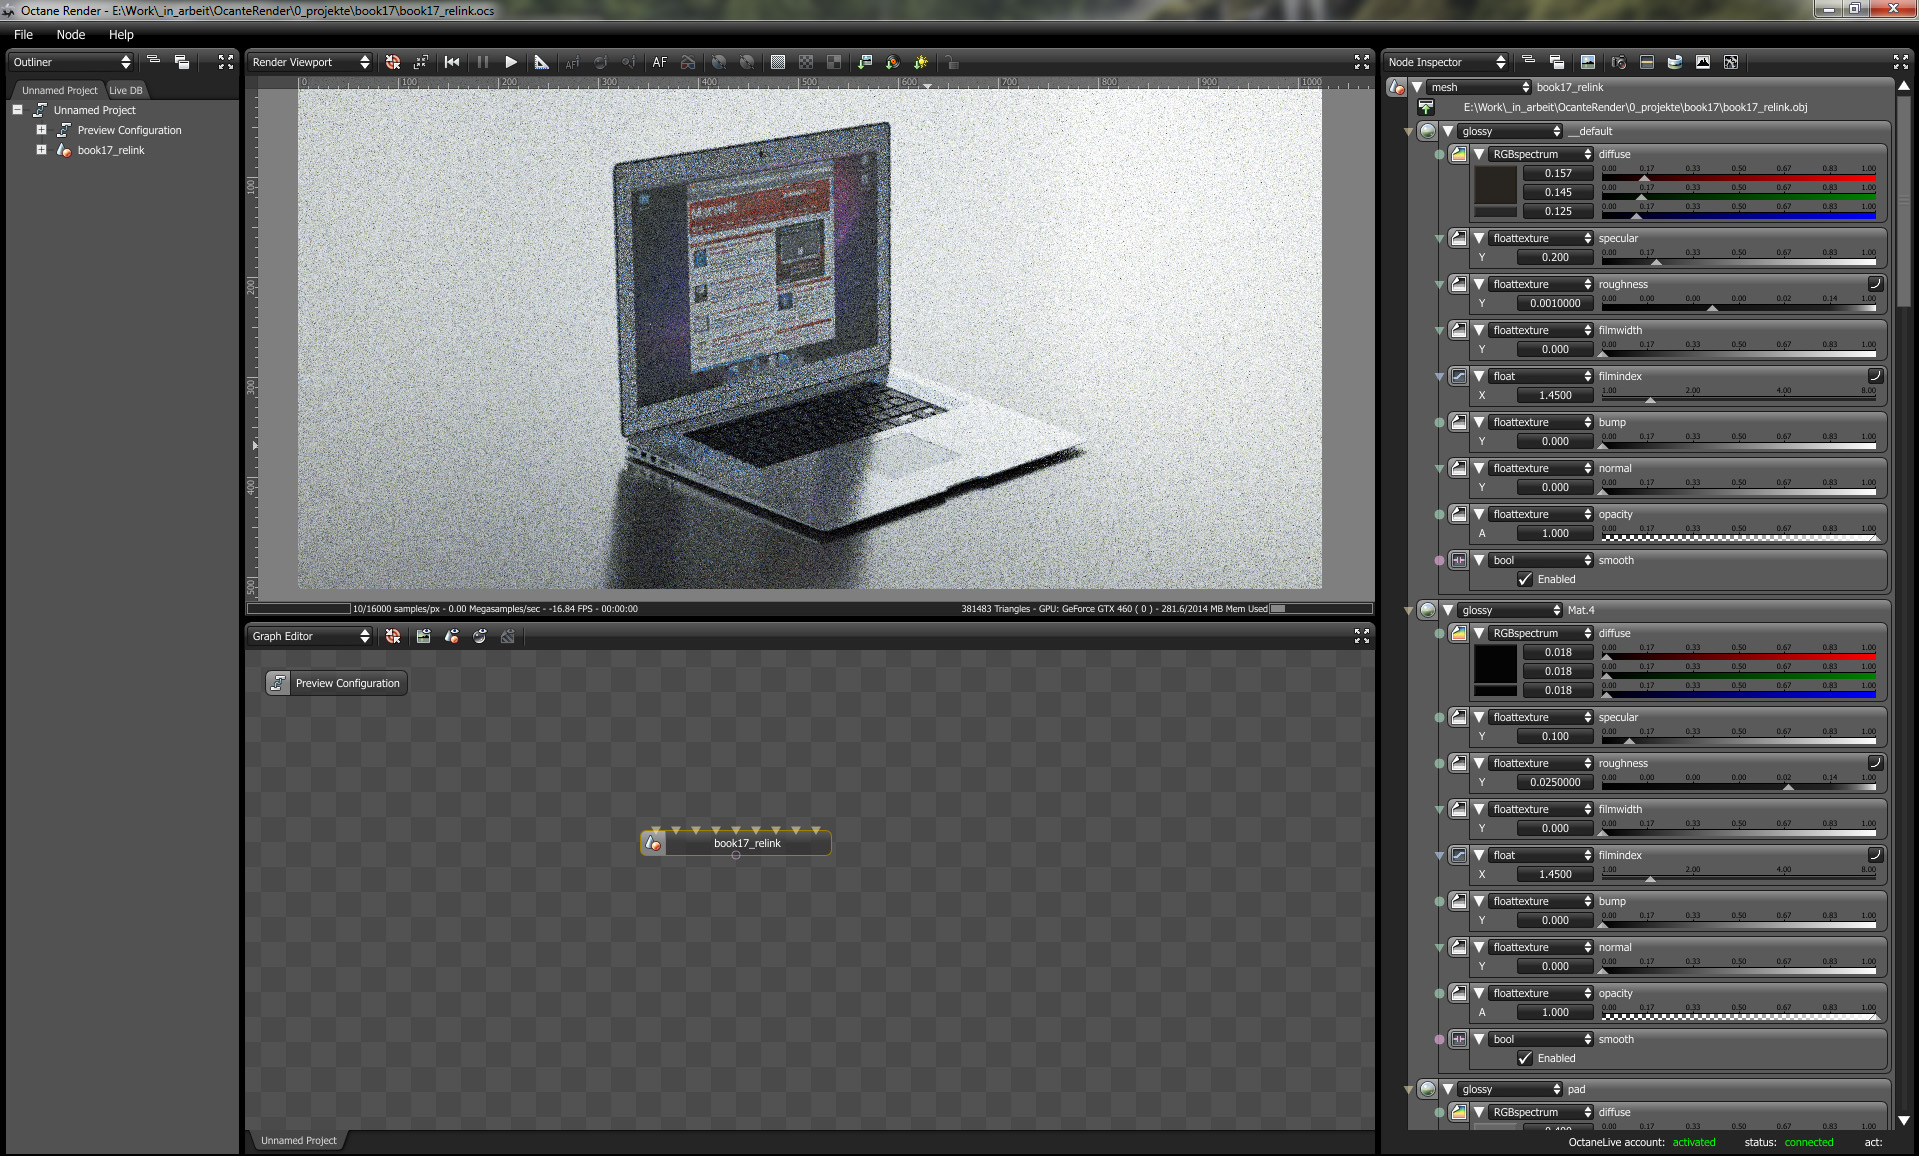Click the Mat.4 diffuse black color swatch
The width and height of the screenshot is (1919, 1156).
(1495, 664)
